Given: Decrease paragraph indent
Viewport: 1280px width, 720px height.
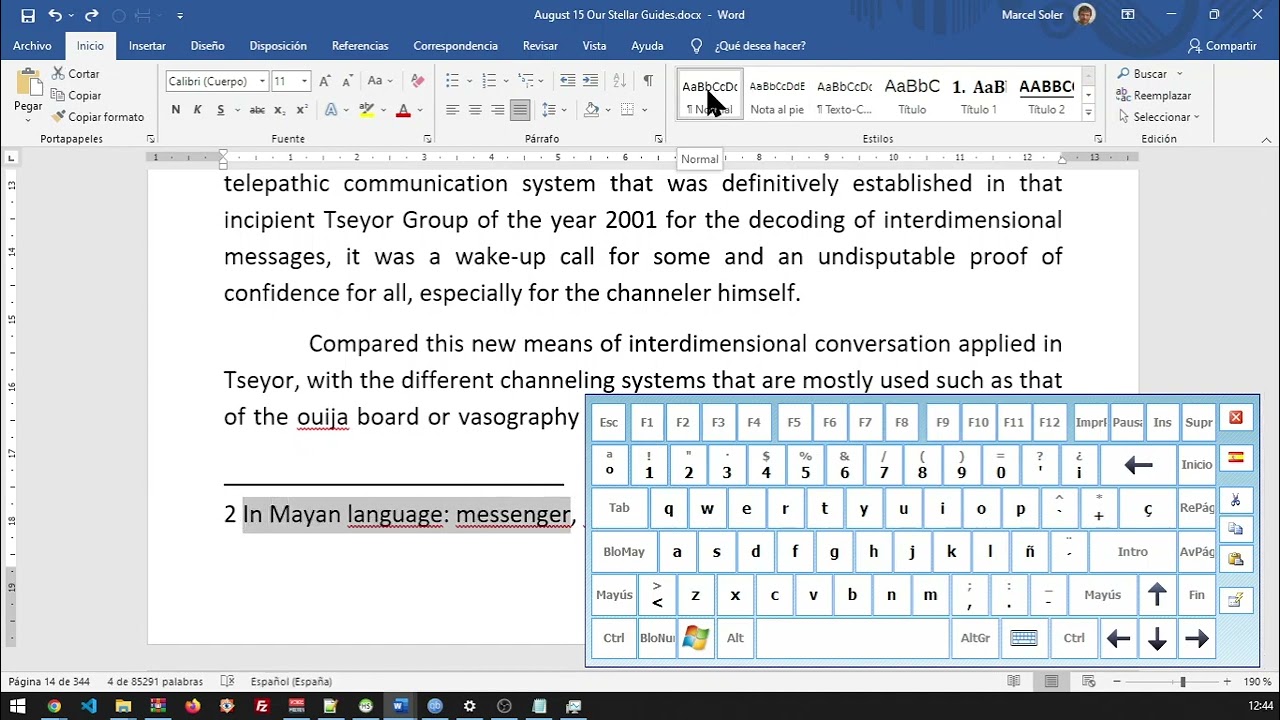Looking at the screenshot, I should click(x=568, y=81).
